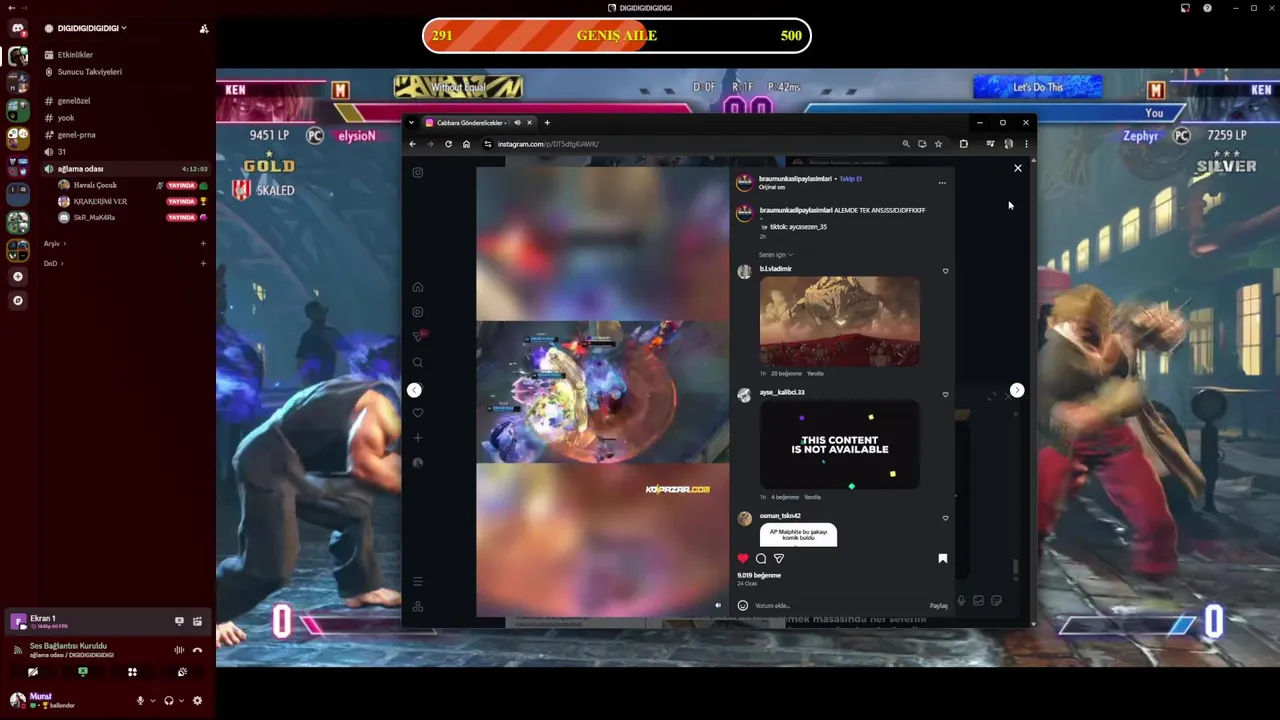Click the Murat user profile avatar
Image resolution: width=1280 pixels, height=720 pixels.
[x=18, y=700]
